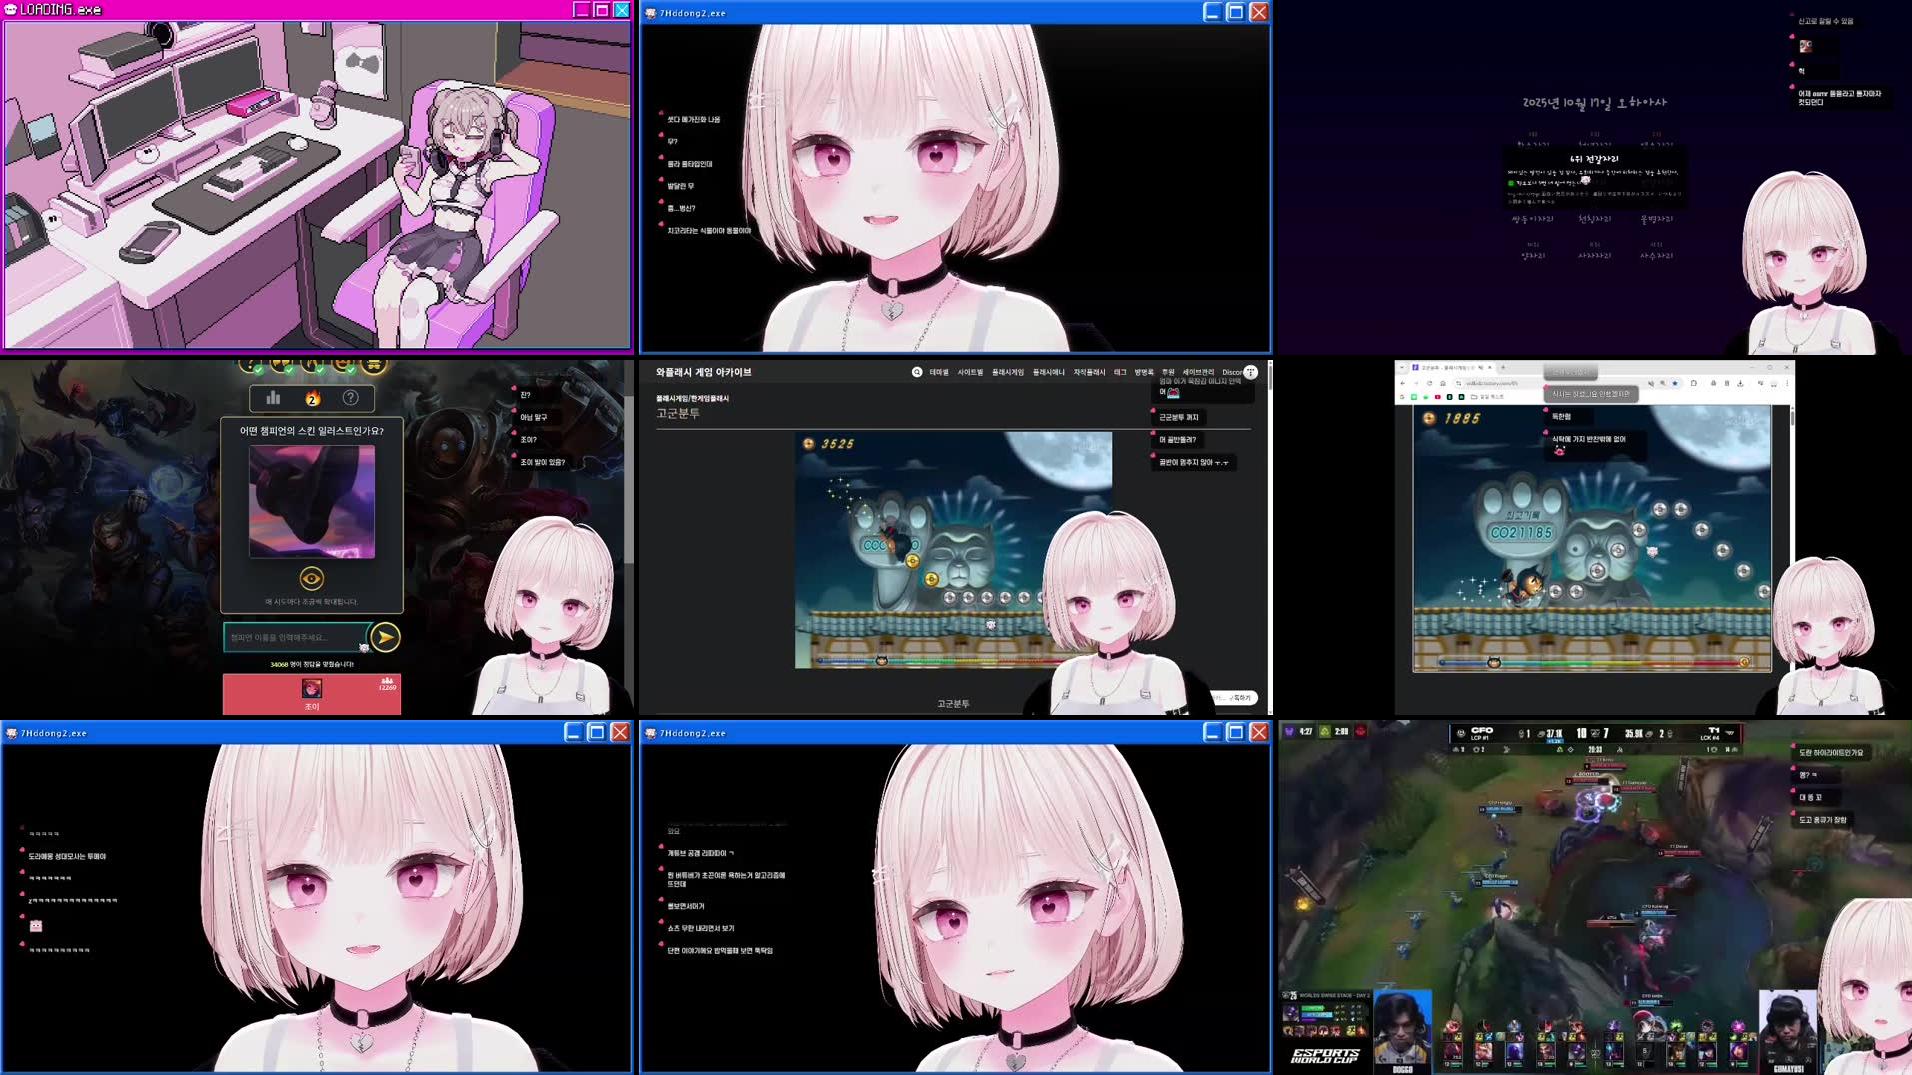
Task: Open Chrome's three-dot overflow menu
Action: coord(1786,384)
